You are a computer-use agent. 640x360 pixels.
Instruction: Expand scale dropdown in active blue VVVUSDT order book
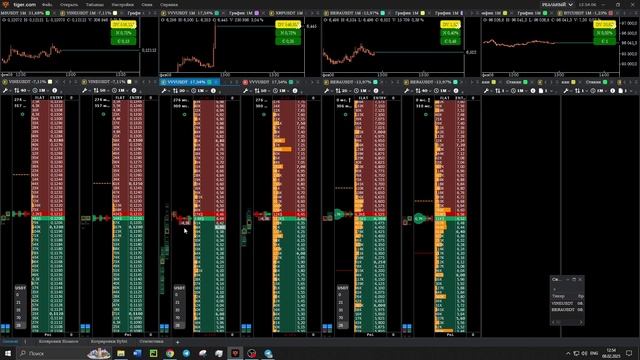point(180,90)
